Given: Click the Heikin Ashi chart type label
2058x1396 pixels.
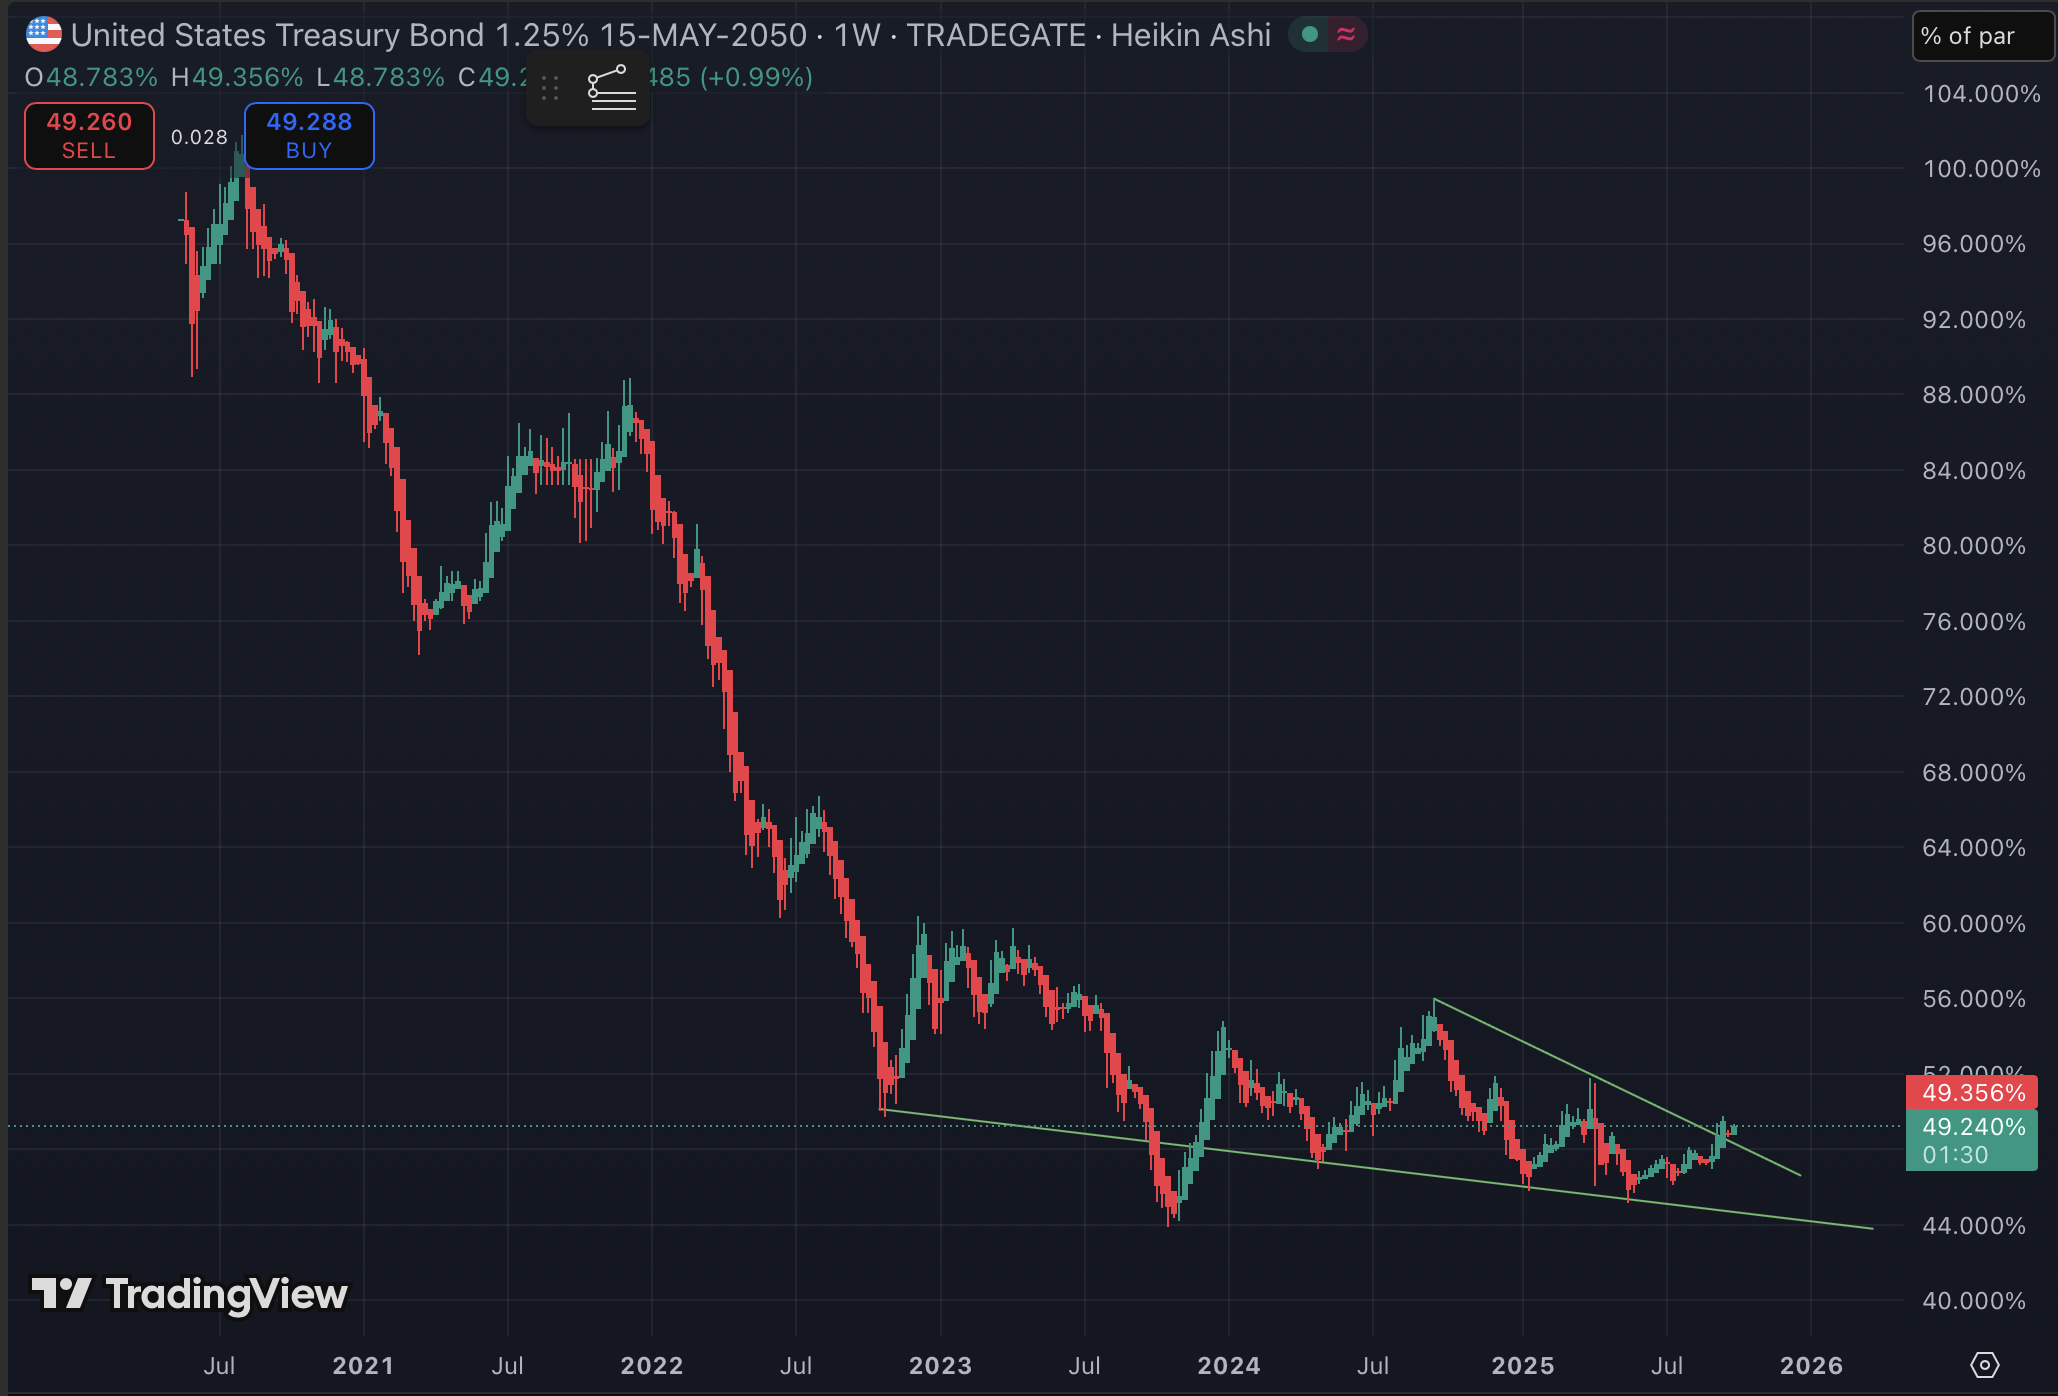Looking at the screenshot, I should point(1190,35).
